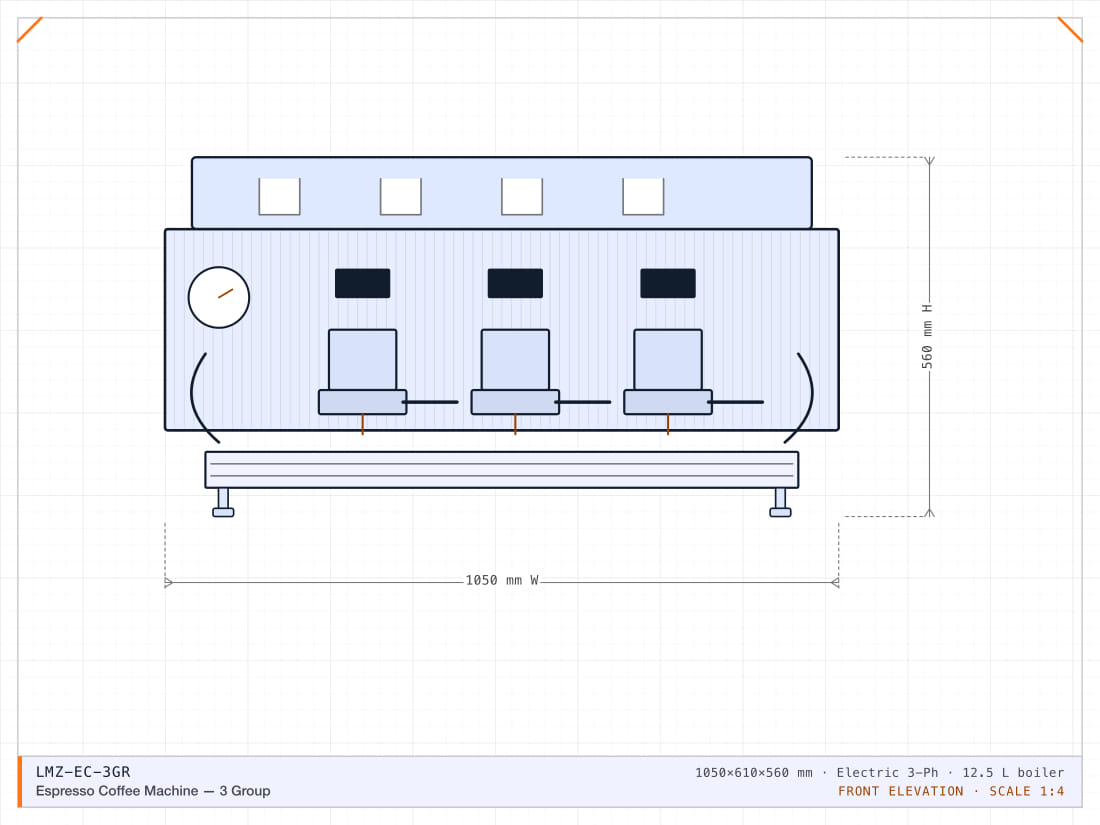
Task: Click the 1050 mm W dimension label
Action: point(502,580)
